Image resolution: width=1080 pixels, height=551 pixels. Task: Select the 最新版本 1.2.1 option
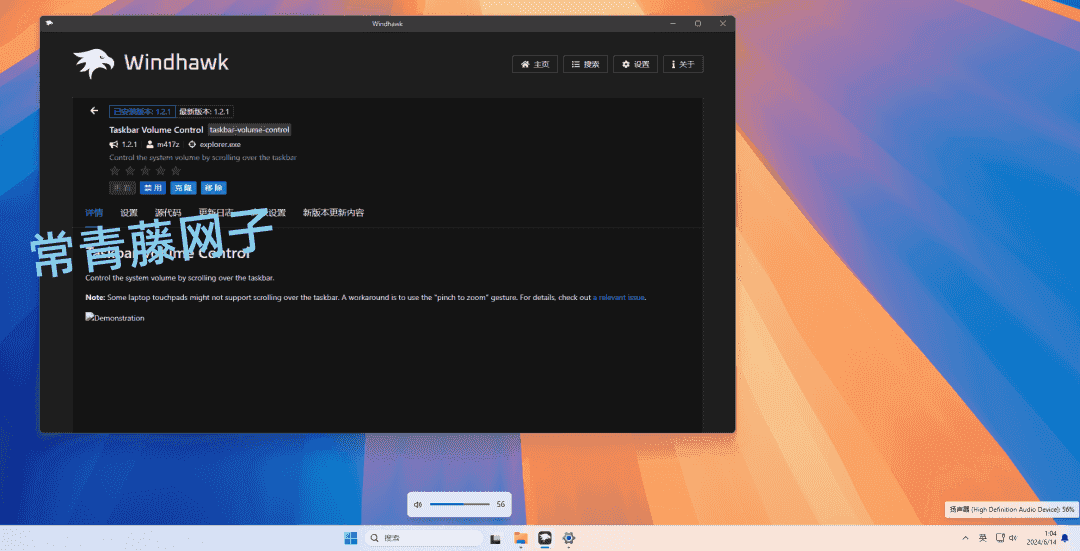pos(205,112)
